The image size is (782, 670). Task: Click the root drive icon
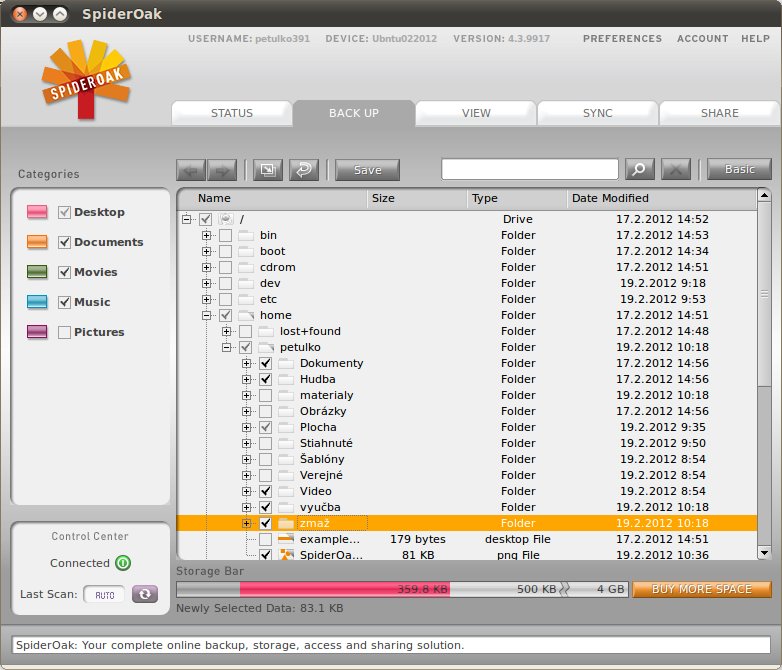point(226,219)
